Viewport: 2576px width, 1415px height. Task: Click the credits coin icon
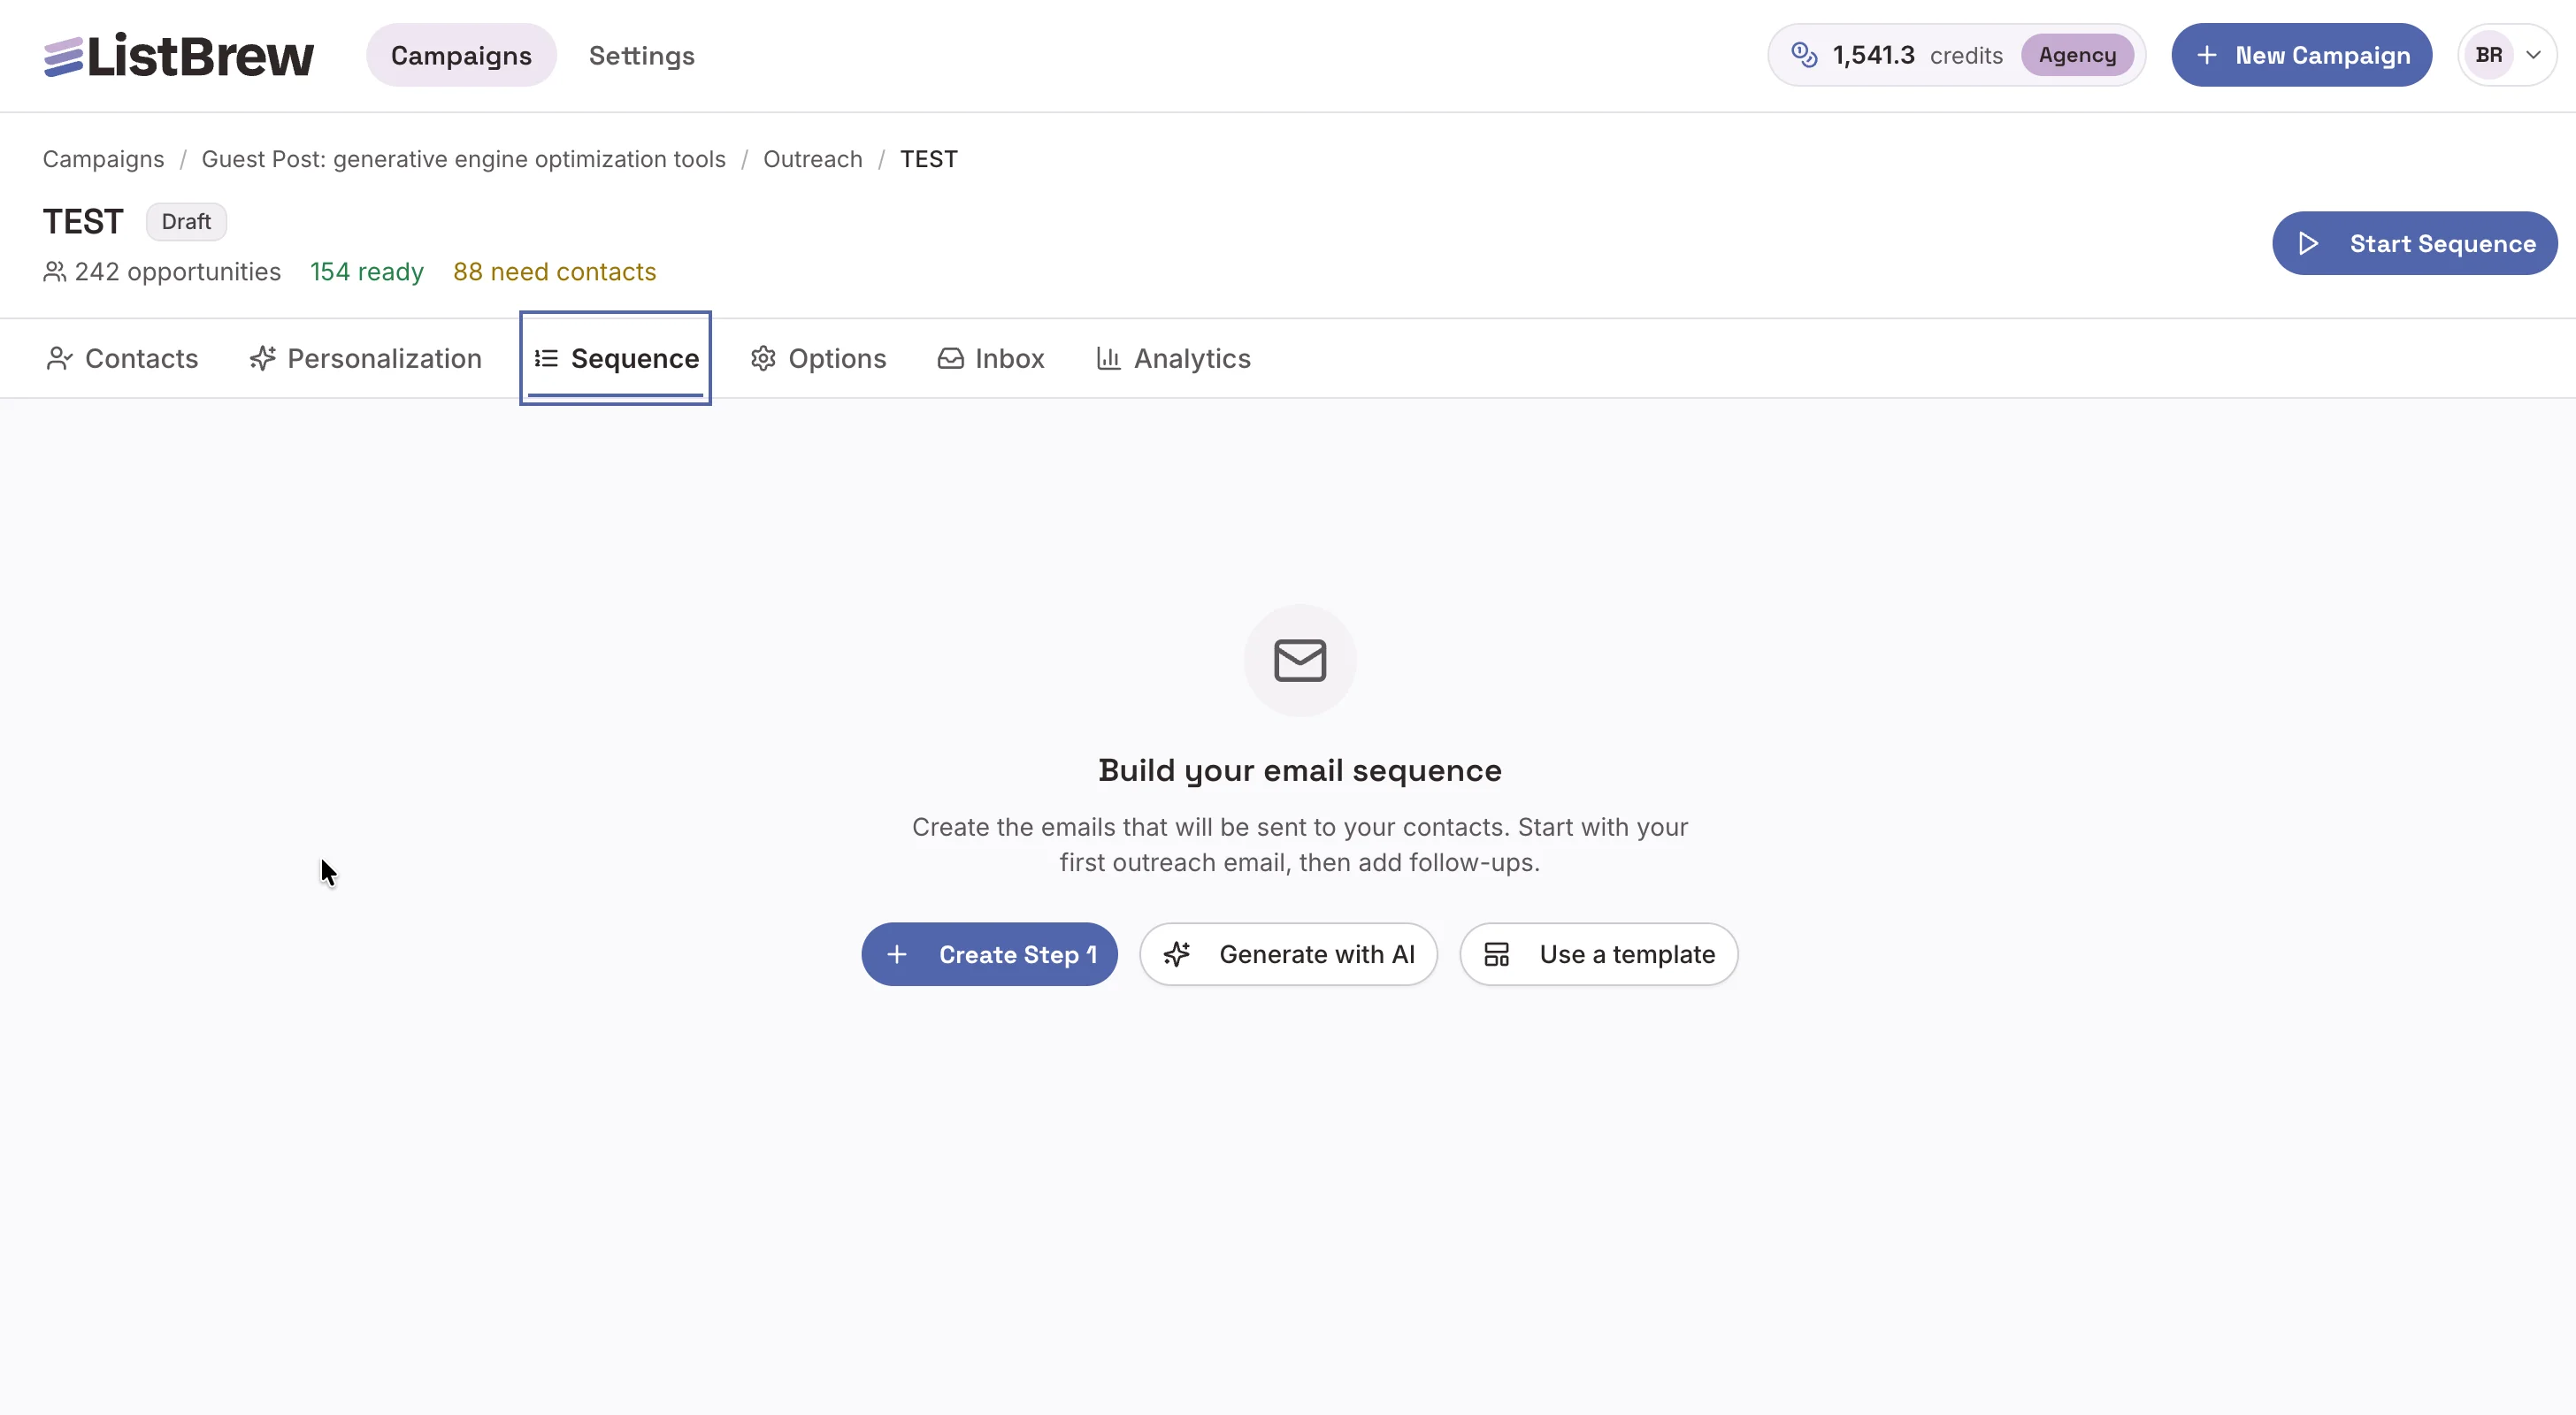(x=1804, y=55)
